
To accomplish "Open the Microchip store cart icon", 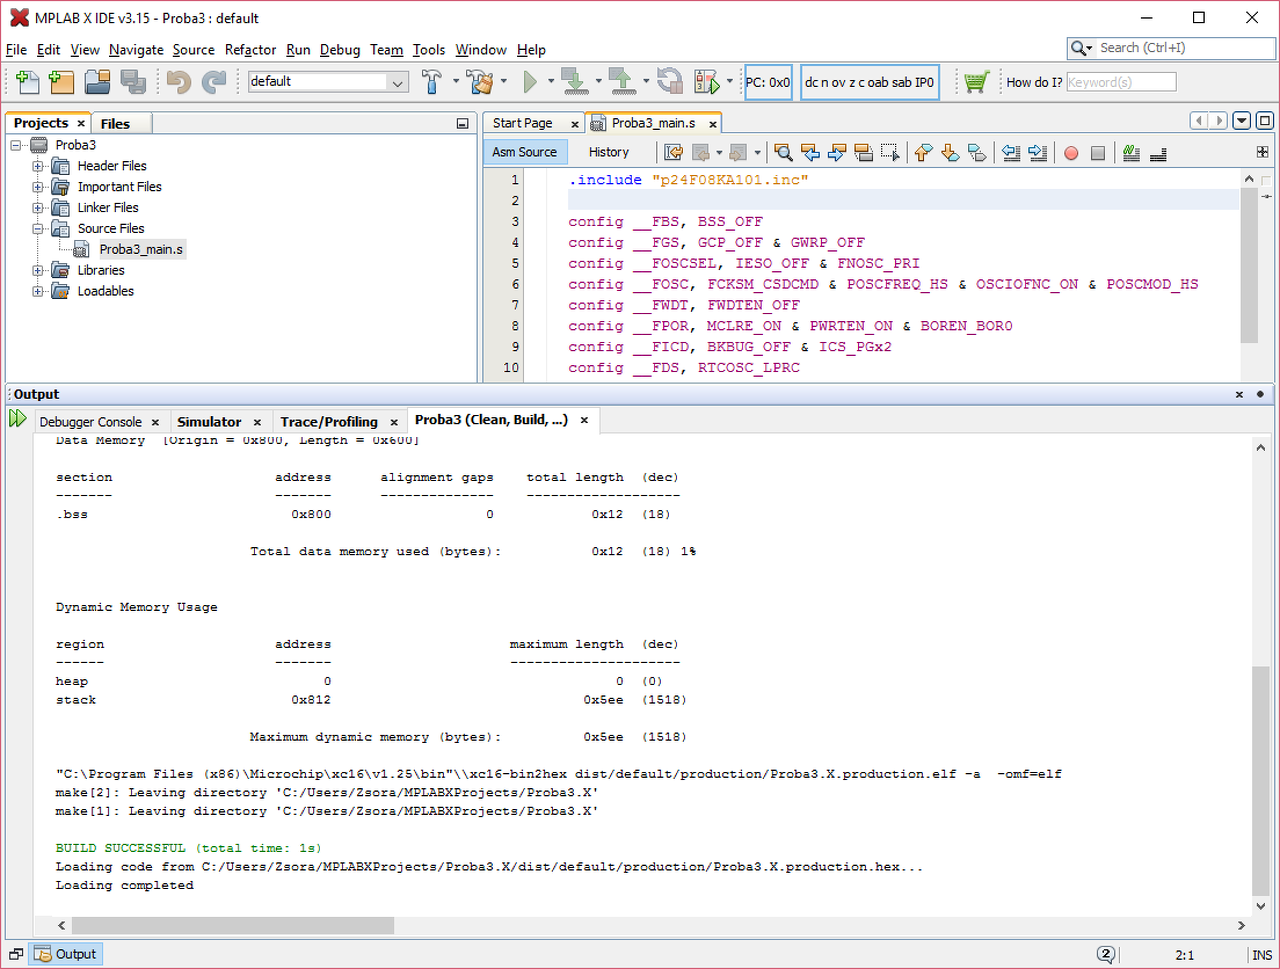I will (x=976, y=82).
